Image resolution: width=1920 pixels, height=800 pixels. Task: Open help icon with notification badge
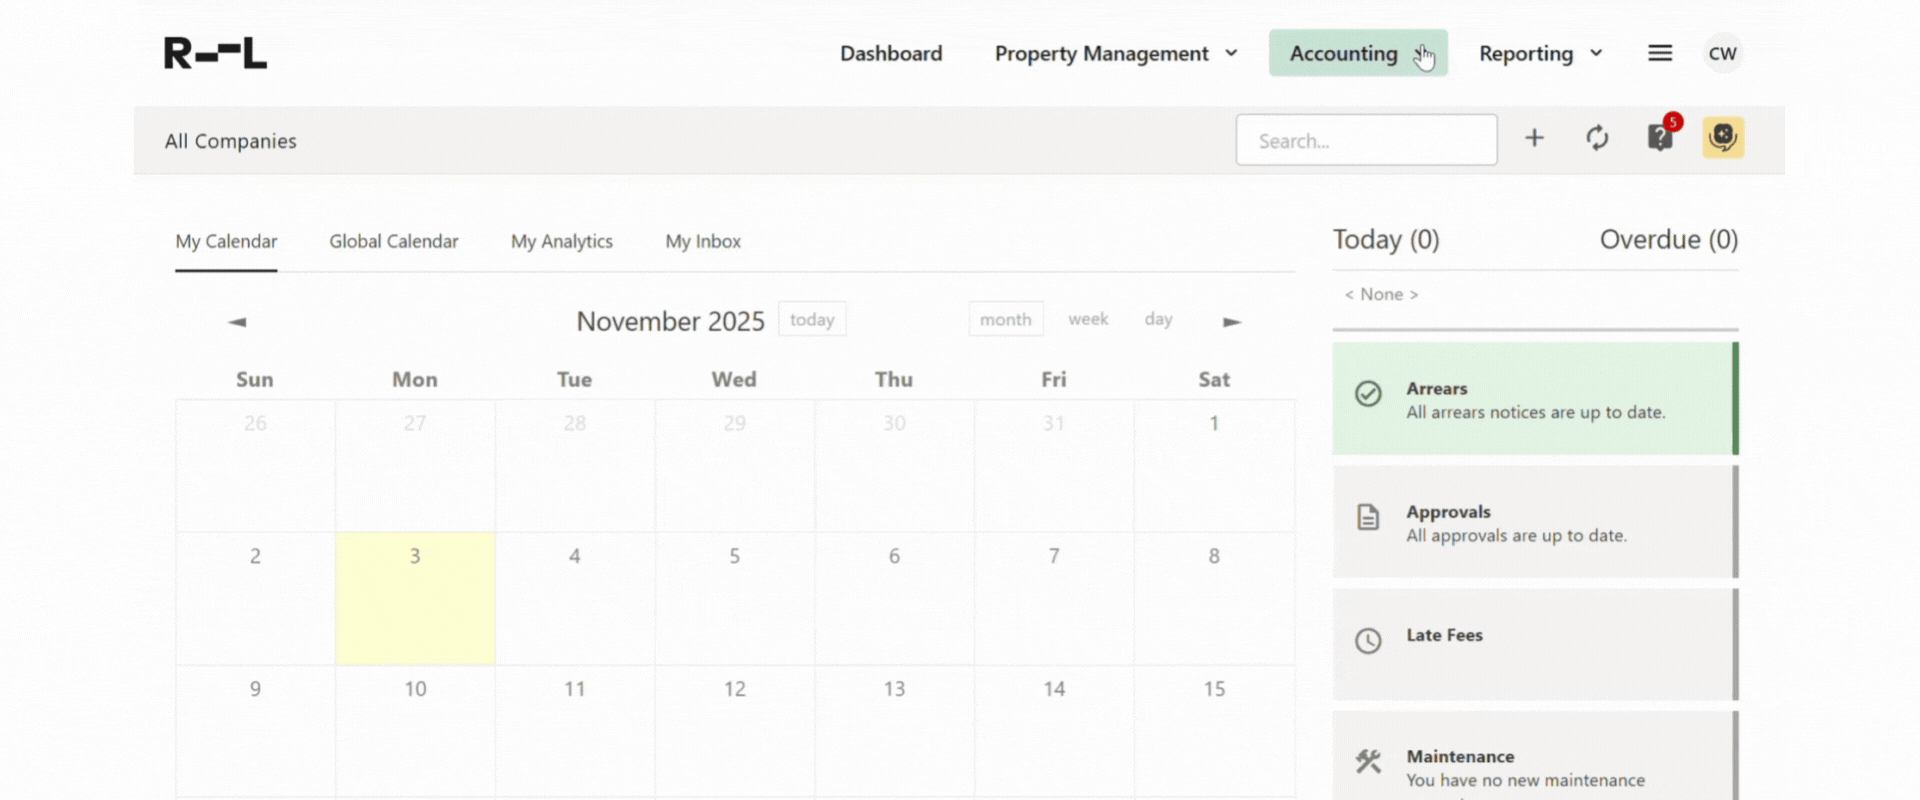pos(1660,138)
